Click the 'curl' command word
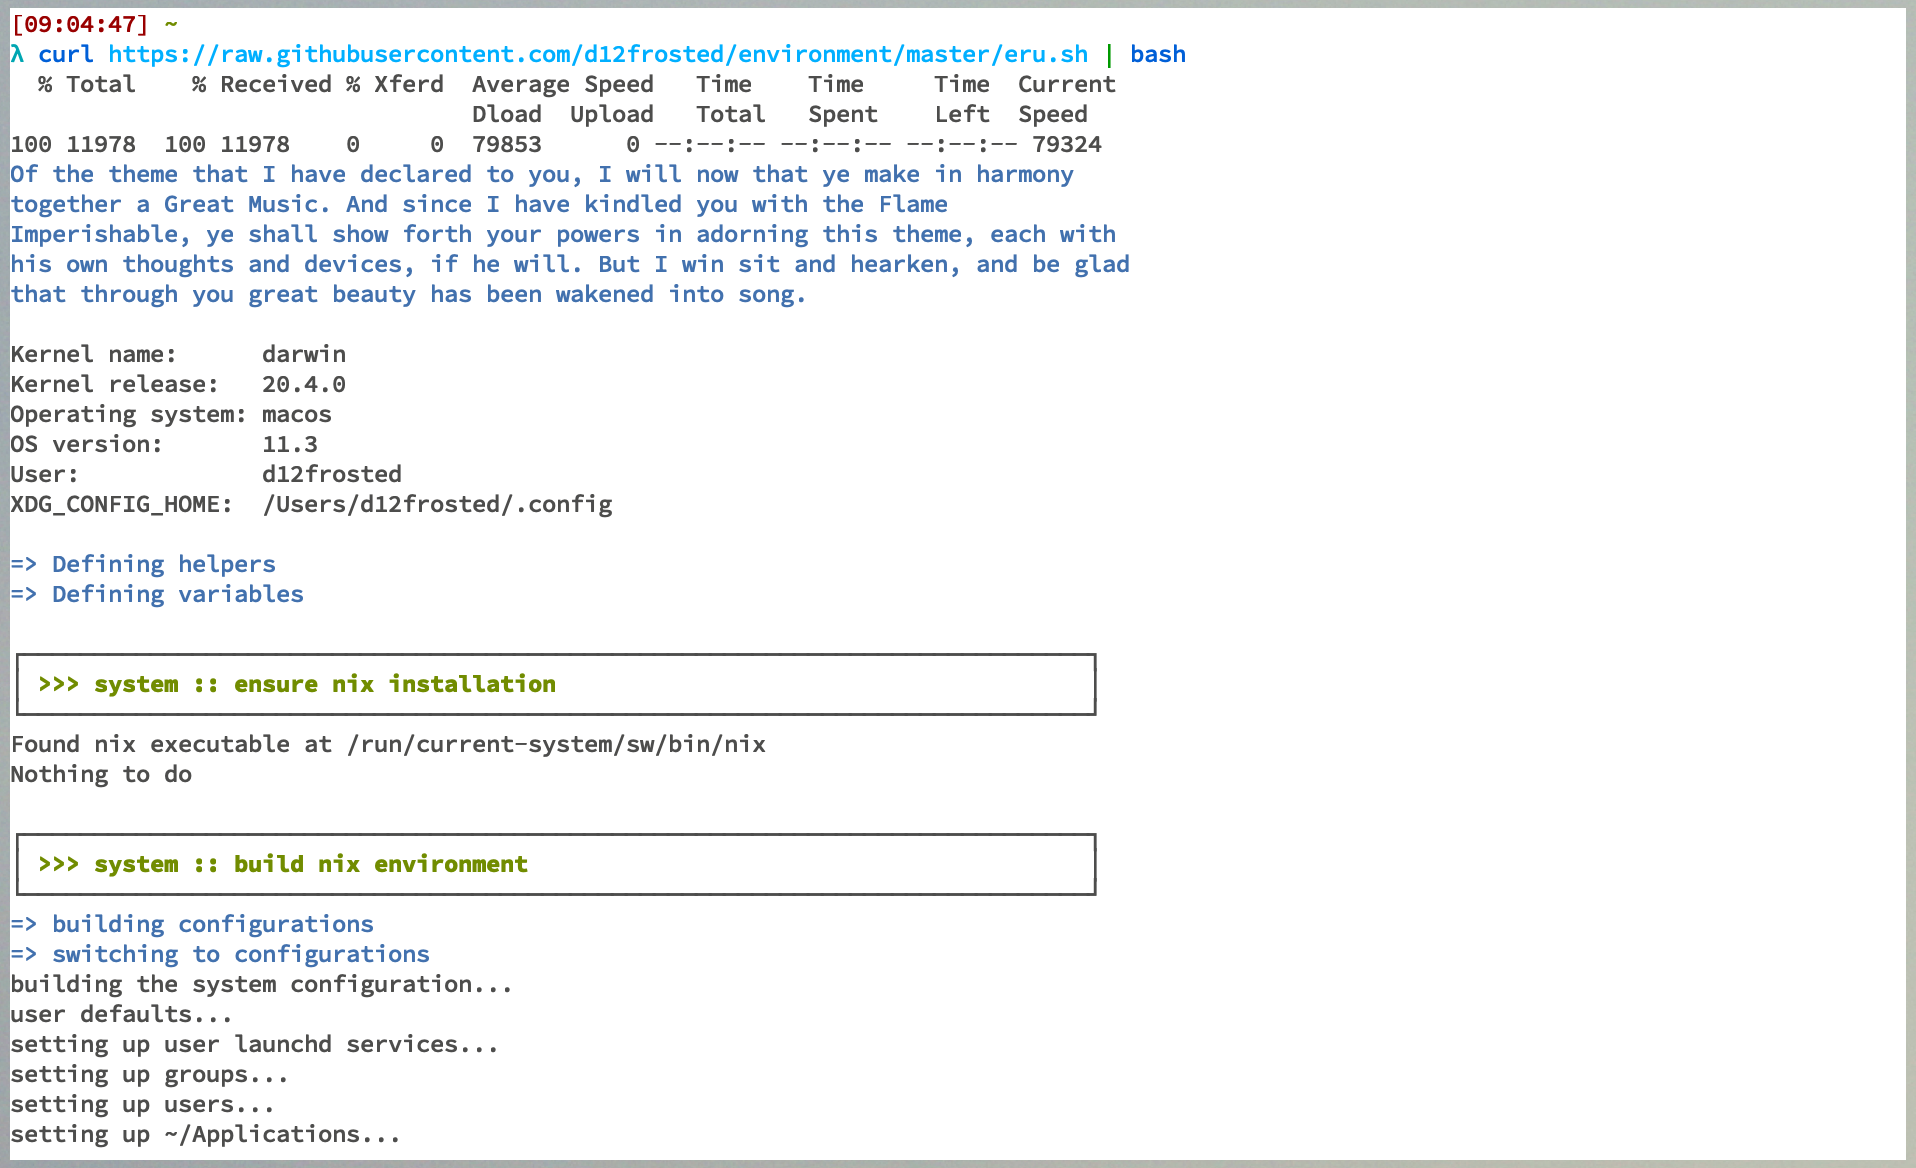The image size is (1916, 1168). click(x=66, y=54)
